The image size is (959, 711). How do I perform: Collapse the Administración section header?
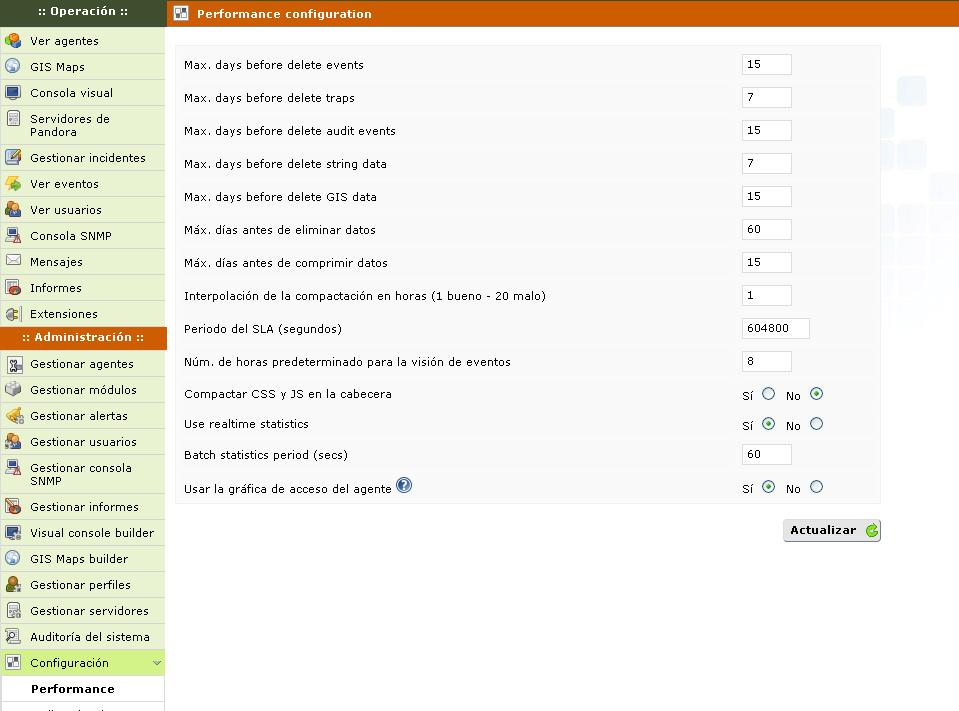(82, 338)
